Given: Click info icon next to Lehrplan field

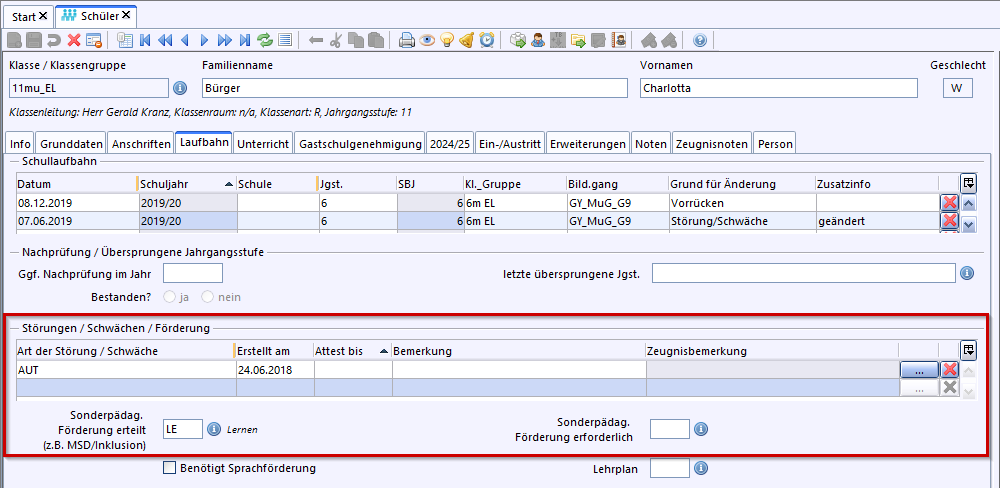Looking at the screenshot, I should [x=701, y=468].
